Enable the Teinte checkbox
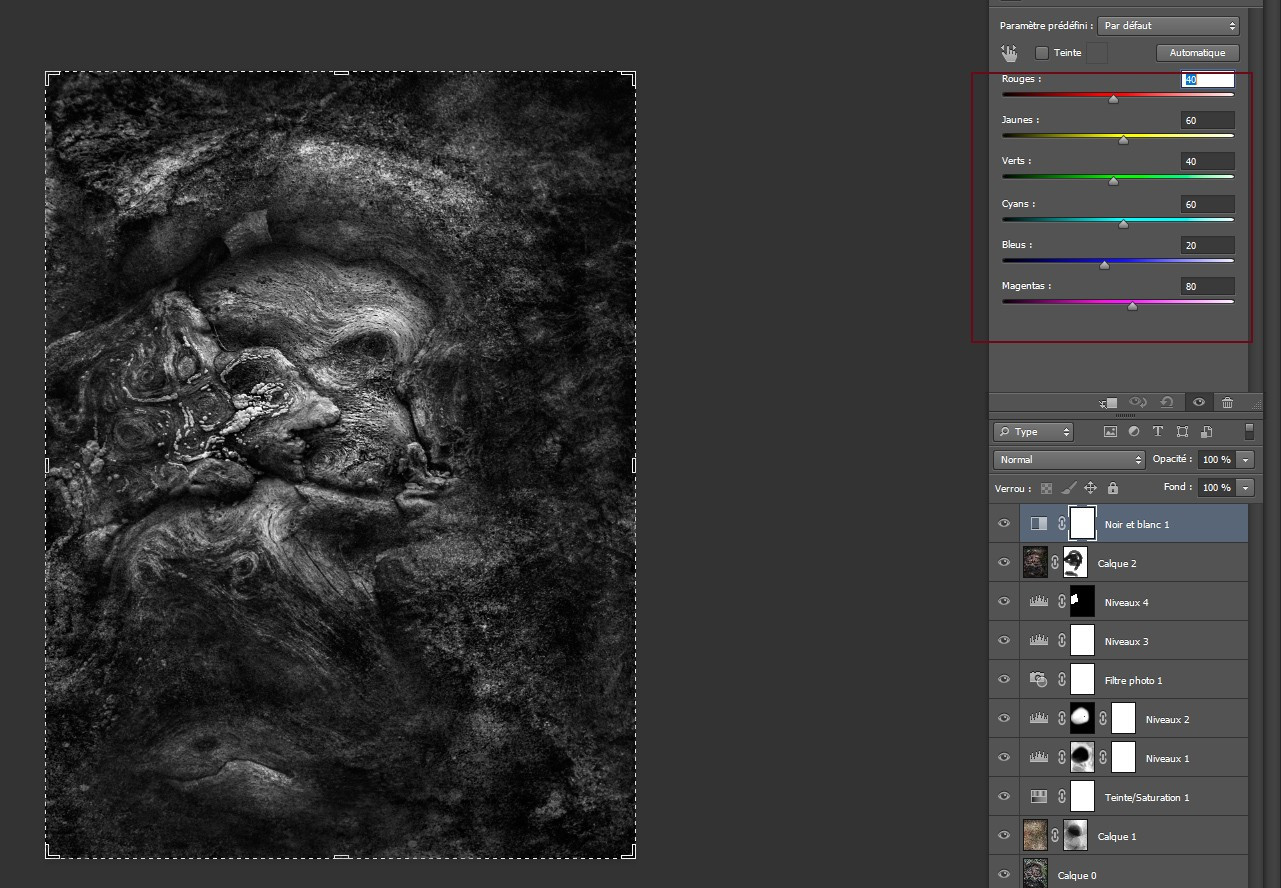 1042,53
